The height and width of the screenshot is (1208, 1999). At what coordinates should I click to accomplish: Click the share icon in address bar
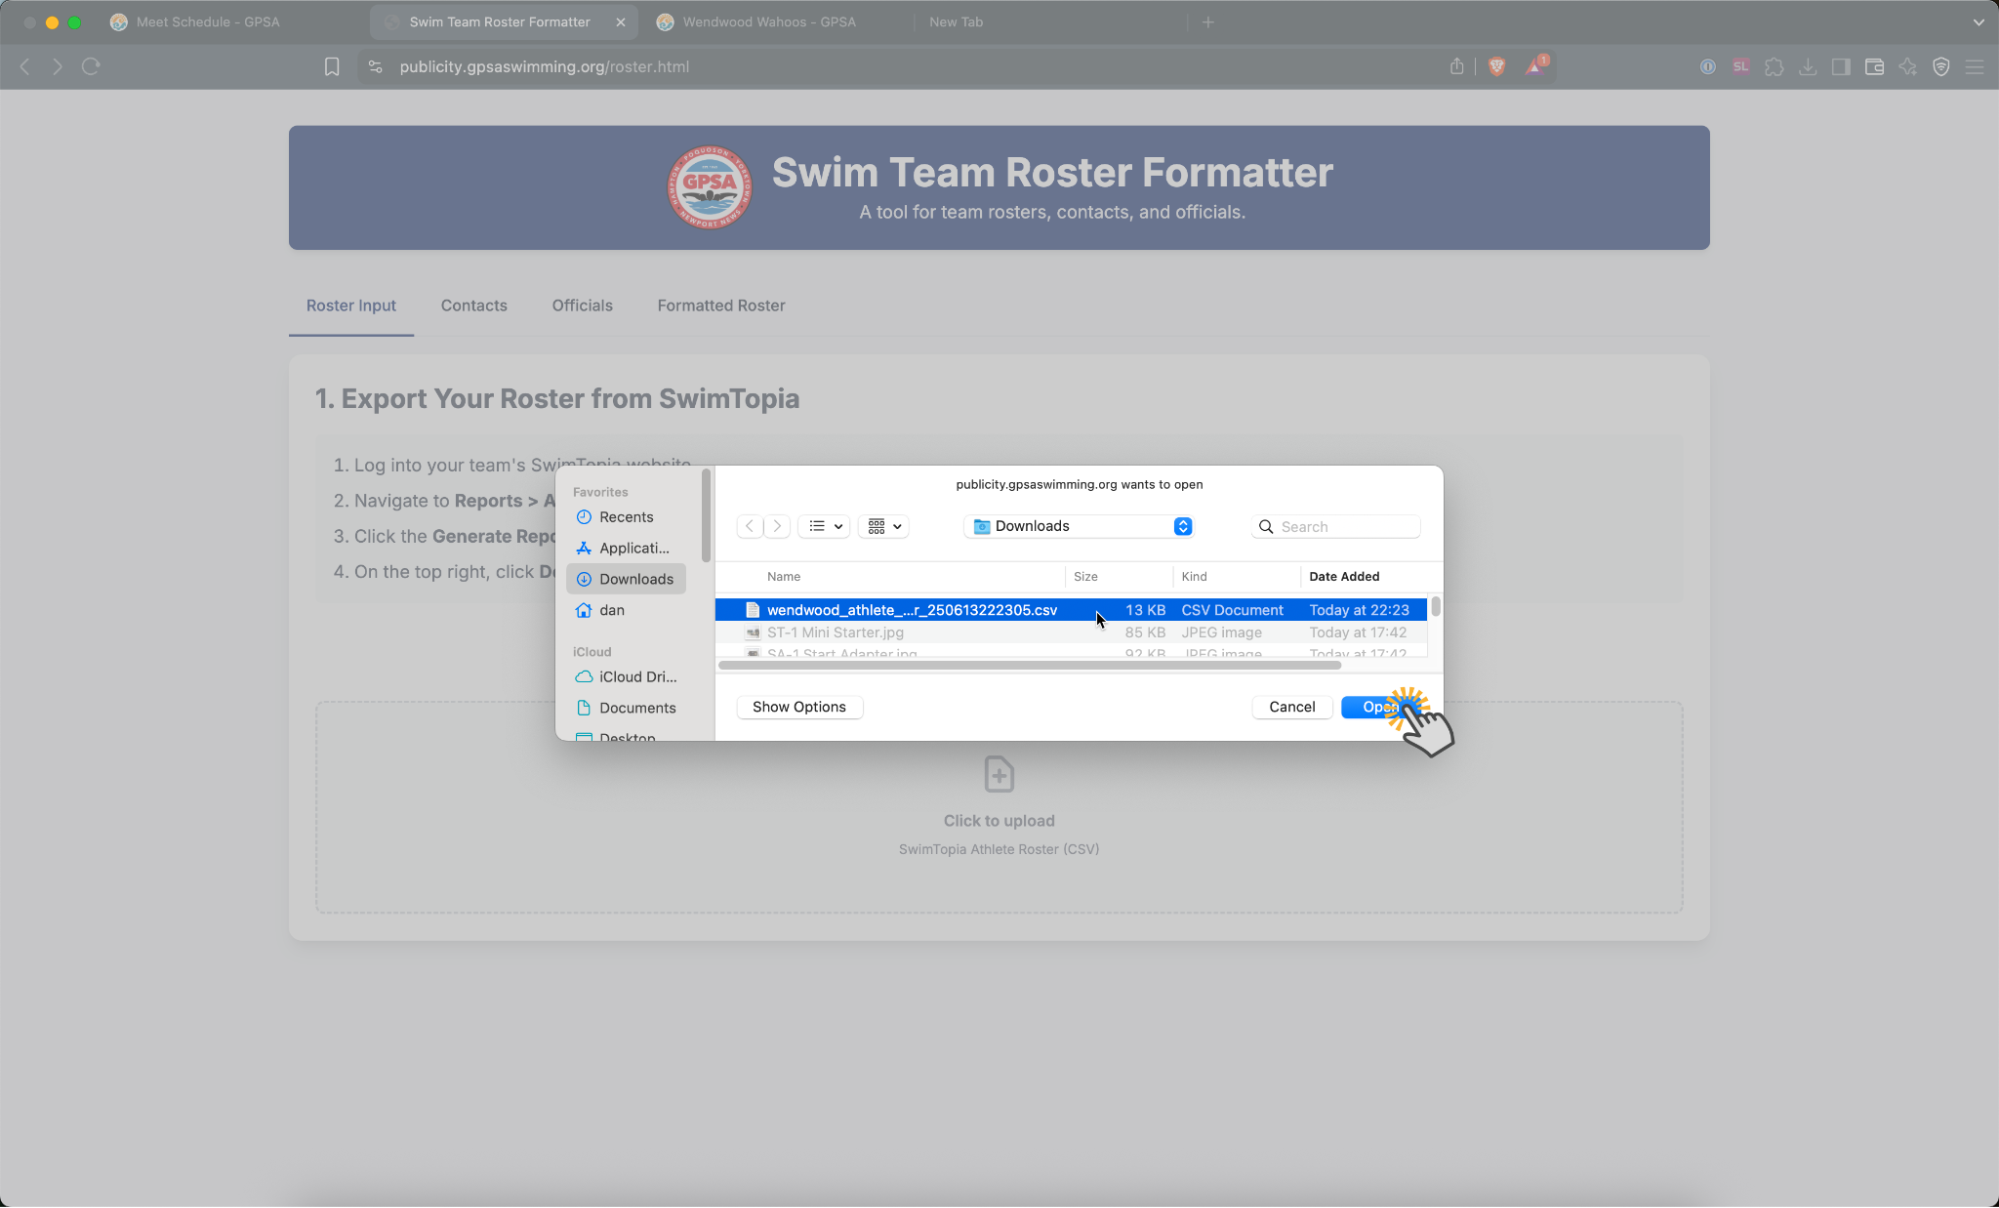(1456, 66)
